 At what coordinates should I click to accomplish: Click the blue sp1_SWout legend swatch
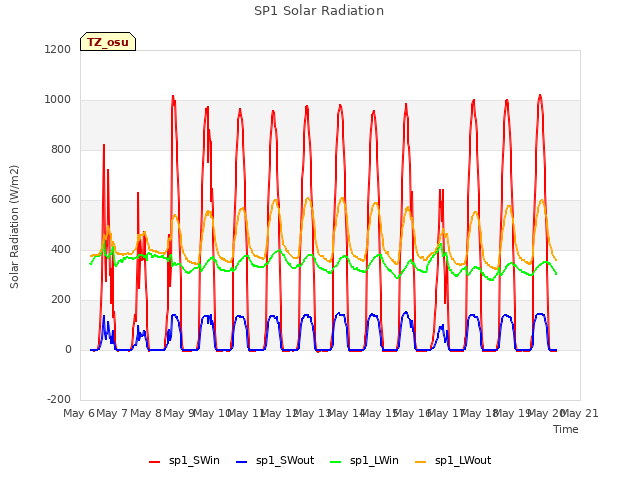click(x=242, y=462)
